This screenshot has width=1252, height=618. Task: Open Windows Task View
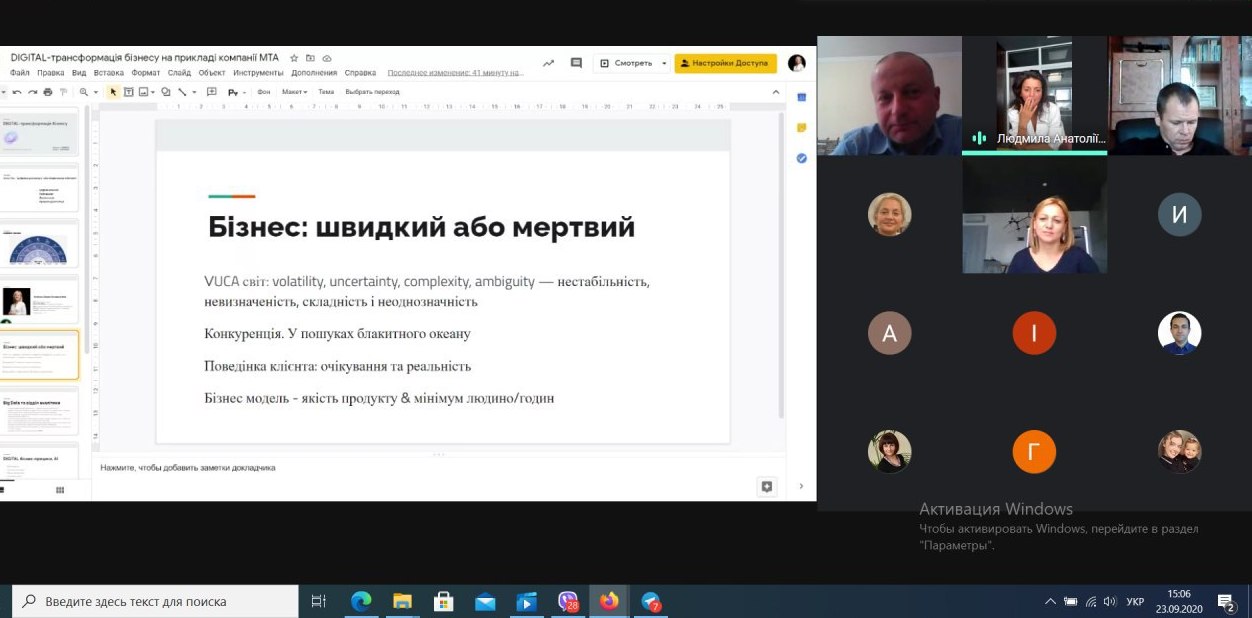click(319, 601)
